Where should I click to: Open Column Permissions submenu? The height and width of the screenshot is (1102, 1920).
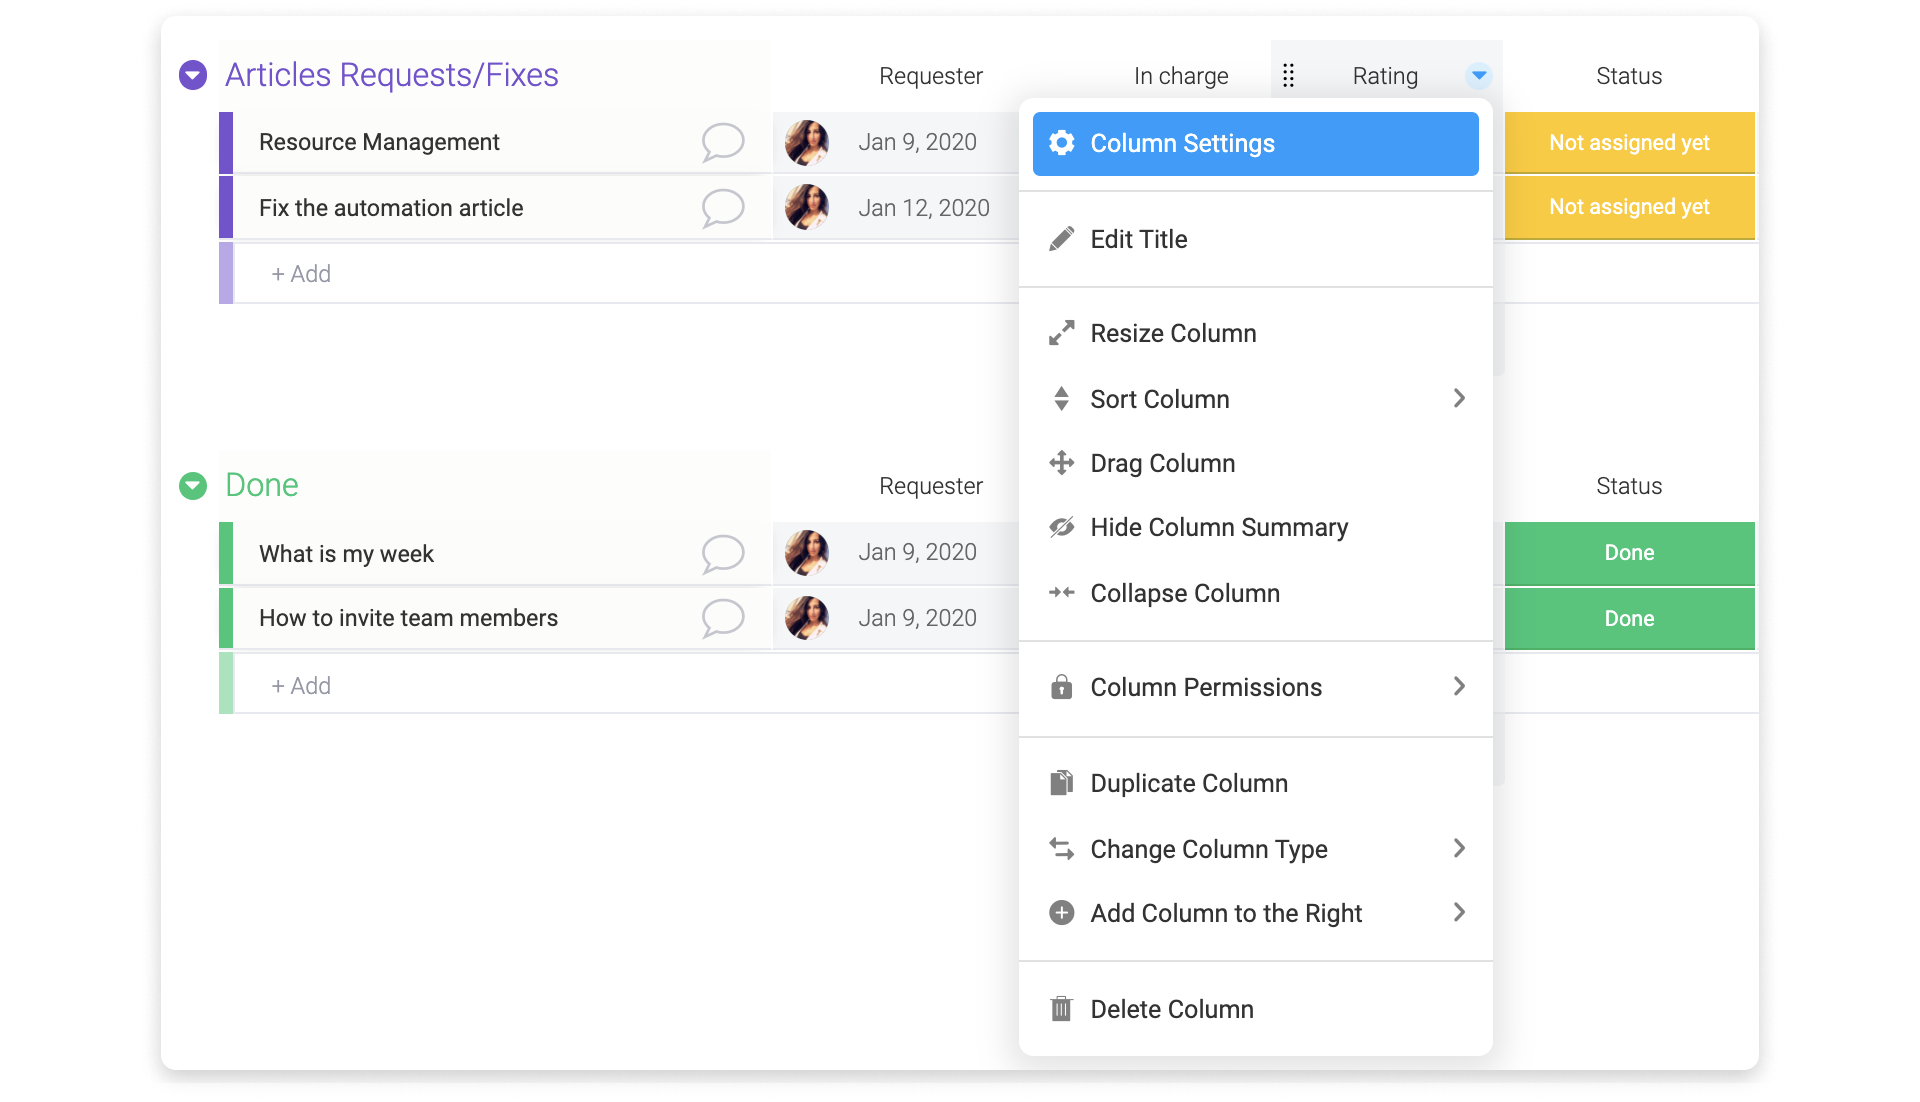pyautogui.click(x=1255, y=687)
